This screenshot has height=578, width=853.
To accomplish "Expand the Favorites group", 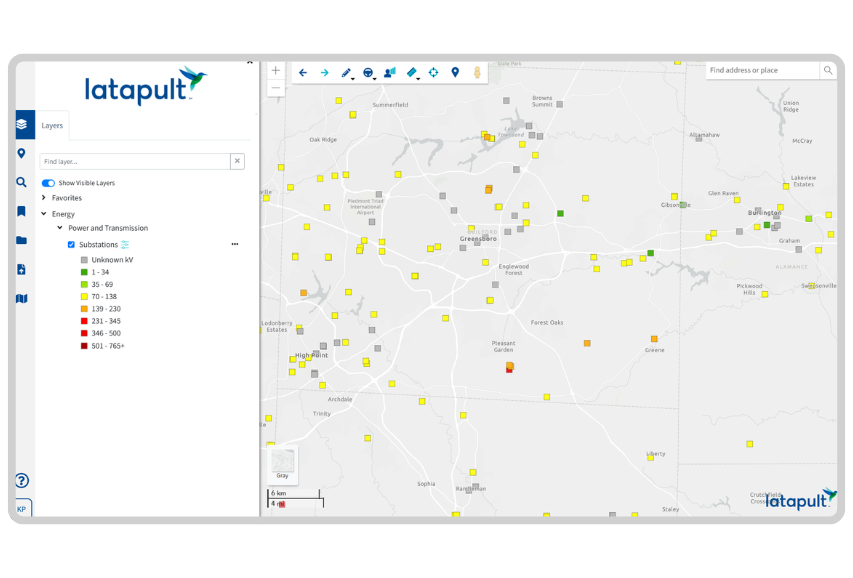I will (x=44, y=198).
